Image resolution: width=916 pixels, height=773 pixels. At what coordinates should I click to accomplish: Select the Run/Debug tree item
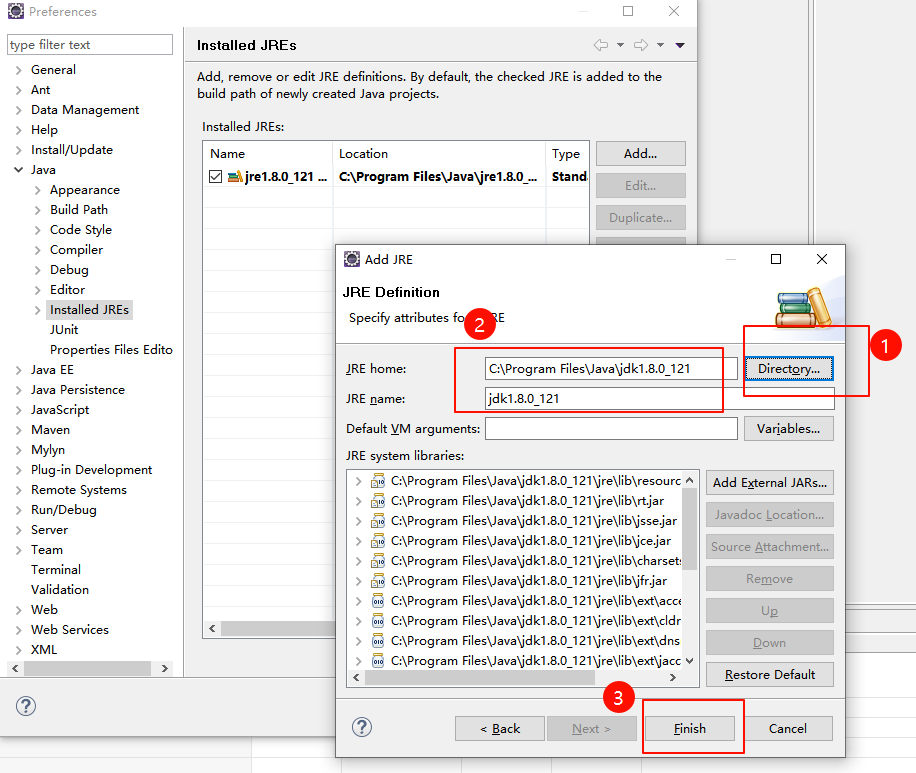64,509
